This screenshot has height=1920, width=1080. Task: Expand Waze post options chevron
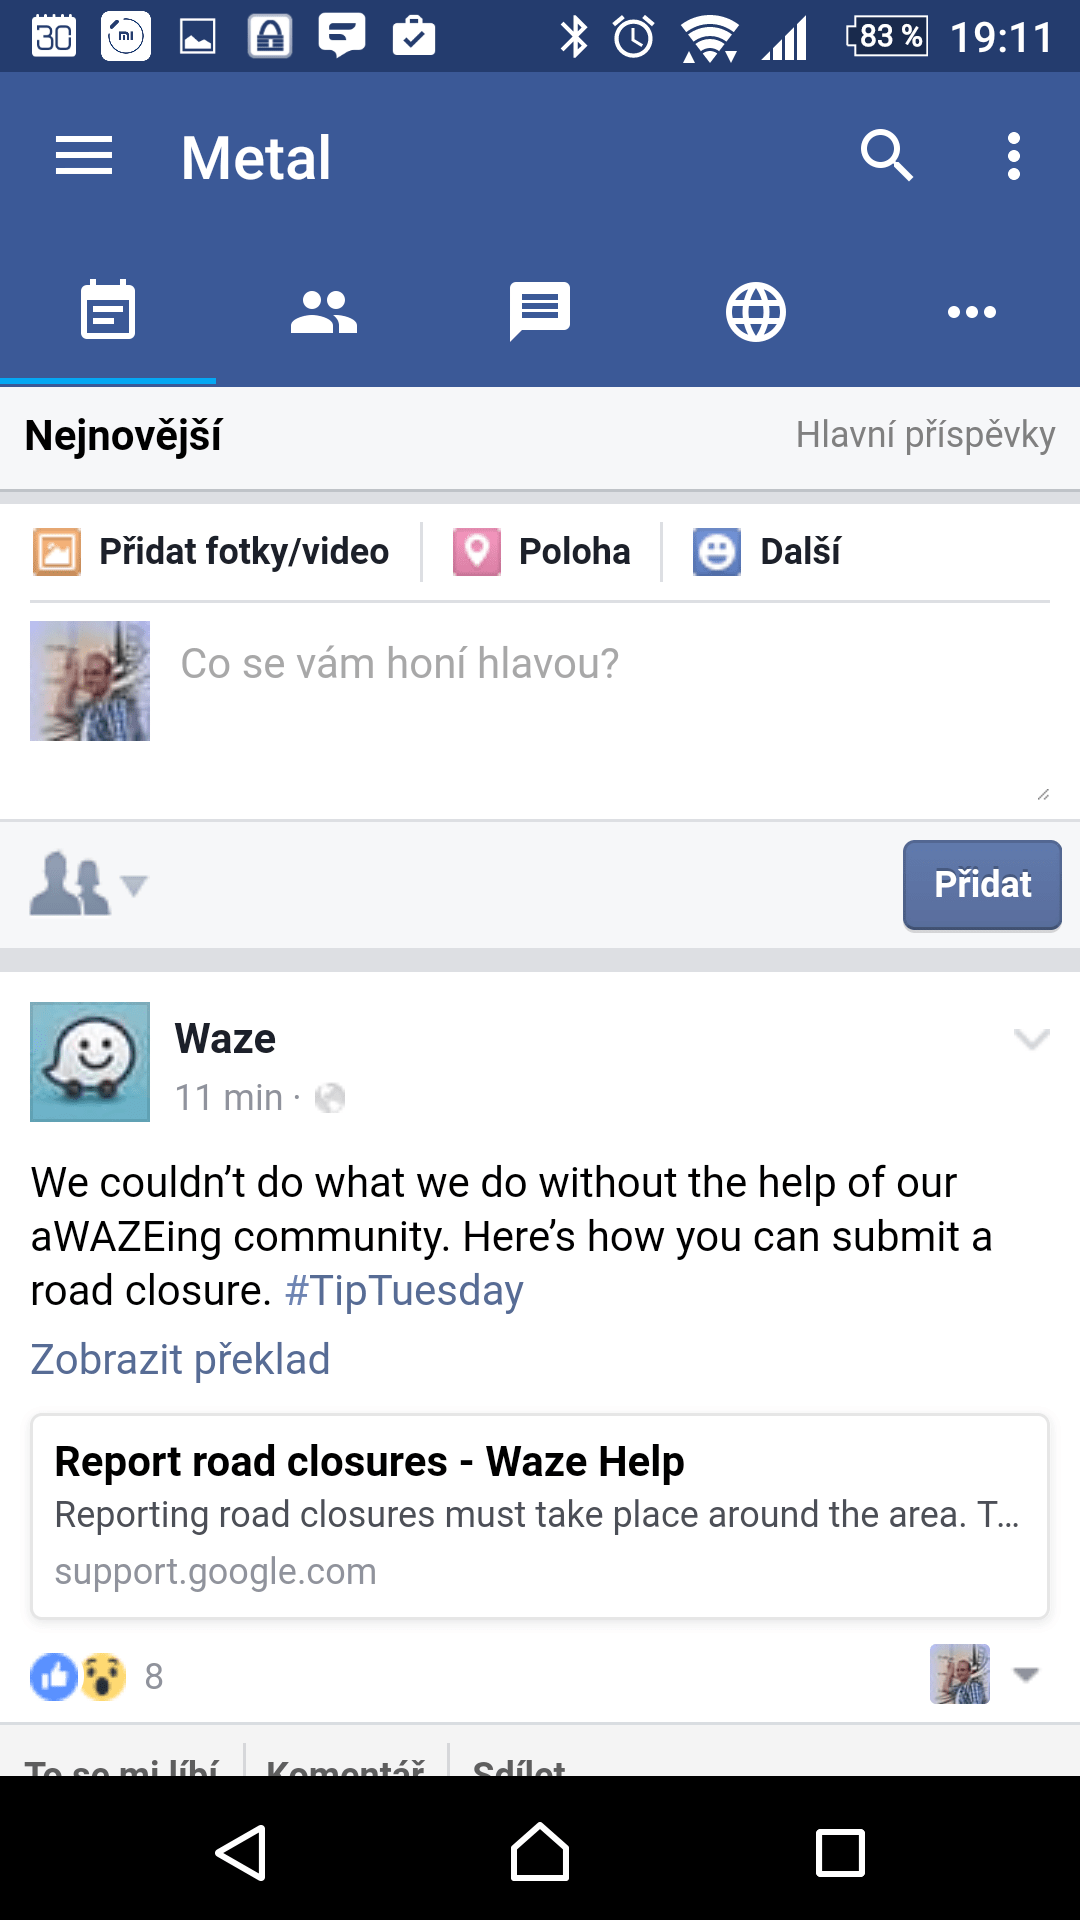click(x=1031, y=1039)
